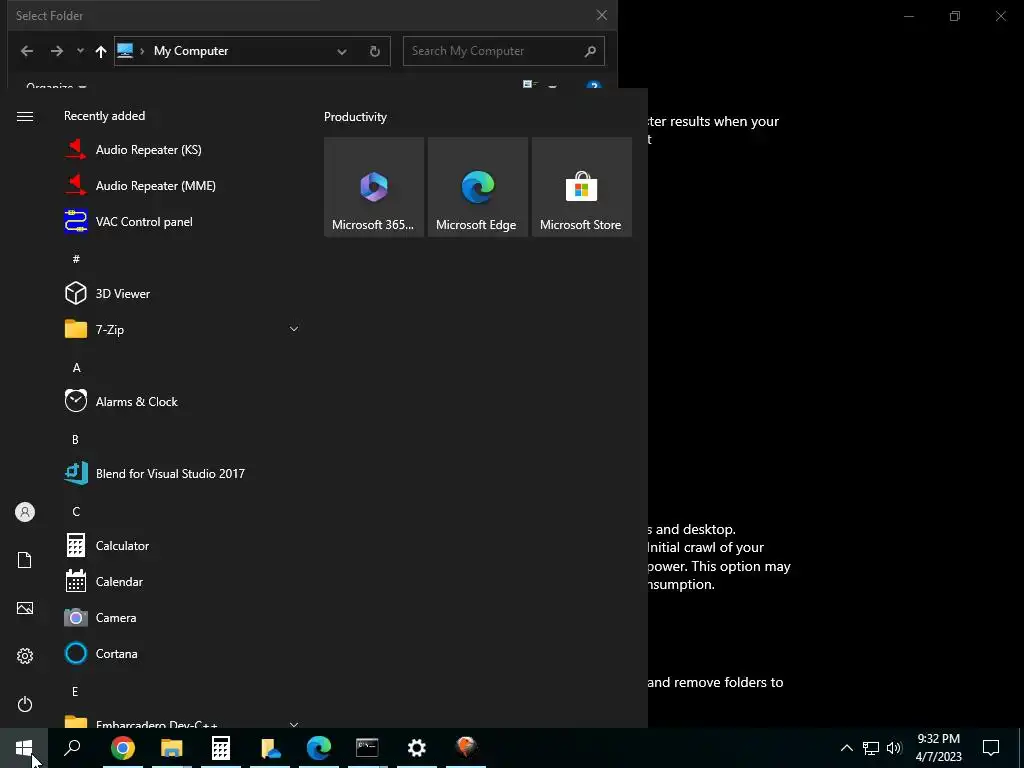Open Microsoft Edge from taskbar
1024x768 pixels.
[319, 748]
